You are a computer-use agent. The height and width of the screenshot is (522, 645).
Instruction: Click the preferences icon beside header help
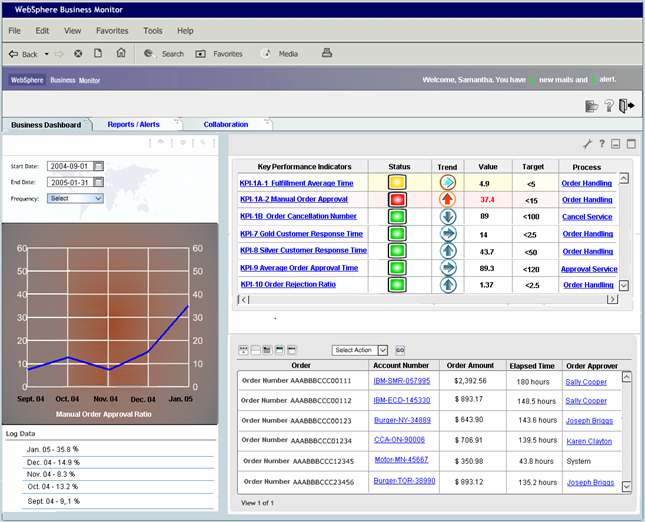[591, 106]
